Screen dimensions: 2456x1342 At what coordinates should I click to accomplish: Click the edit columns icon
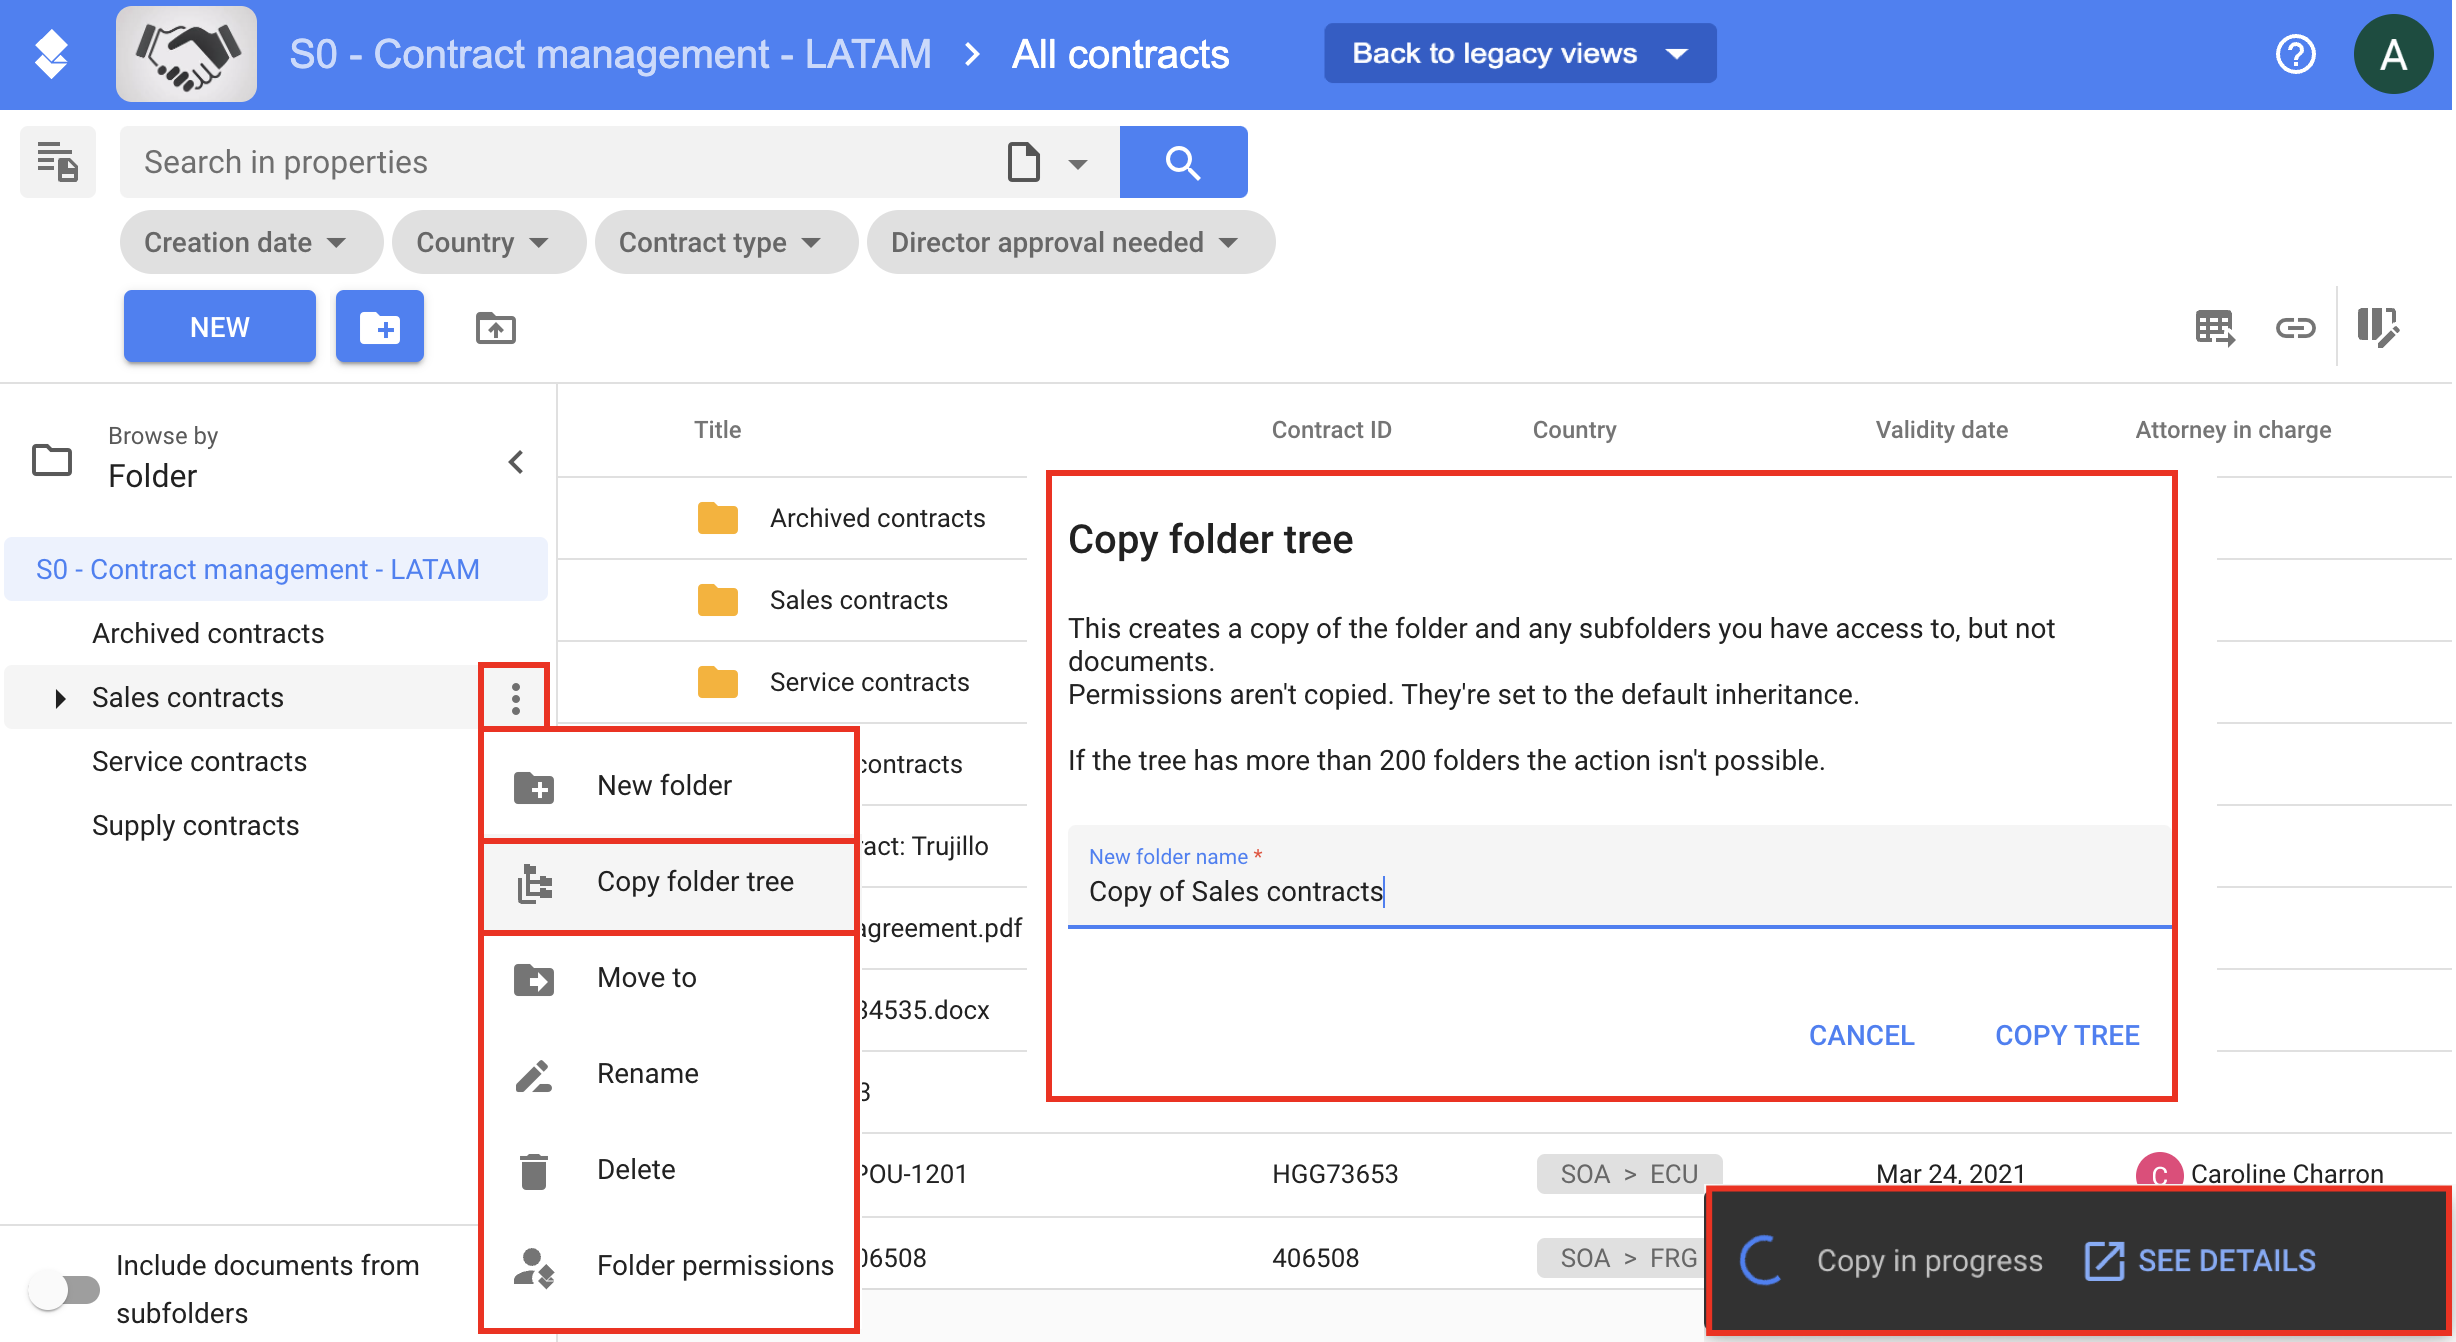coord(2378,327)
